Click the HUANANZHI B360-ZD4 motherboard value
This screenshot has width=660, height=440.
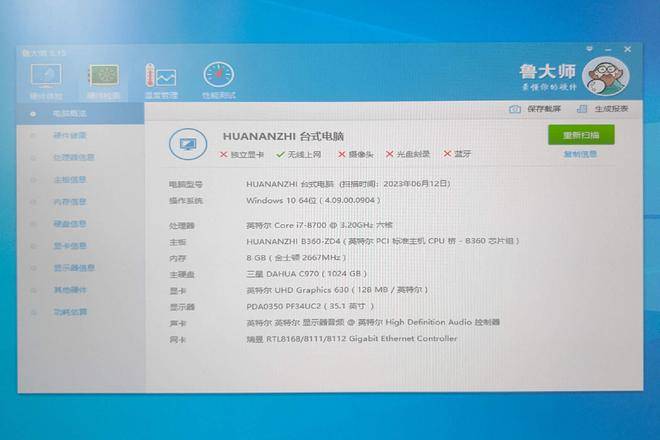coord(383,241)
